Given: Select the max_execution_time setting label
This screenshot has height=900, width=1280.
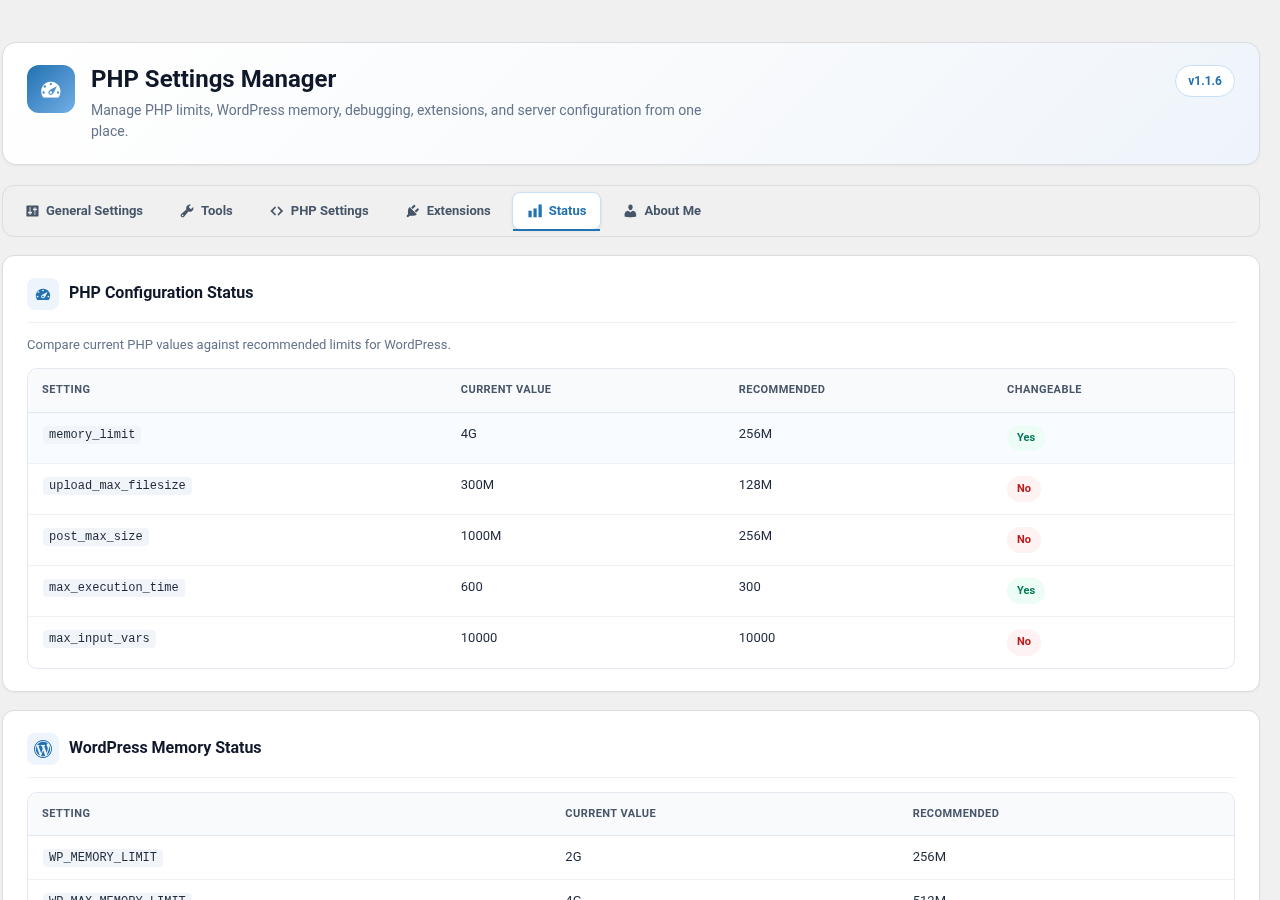Looking at the screenshot, I should click(114, 588).
